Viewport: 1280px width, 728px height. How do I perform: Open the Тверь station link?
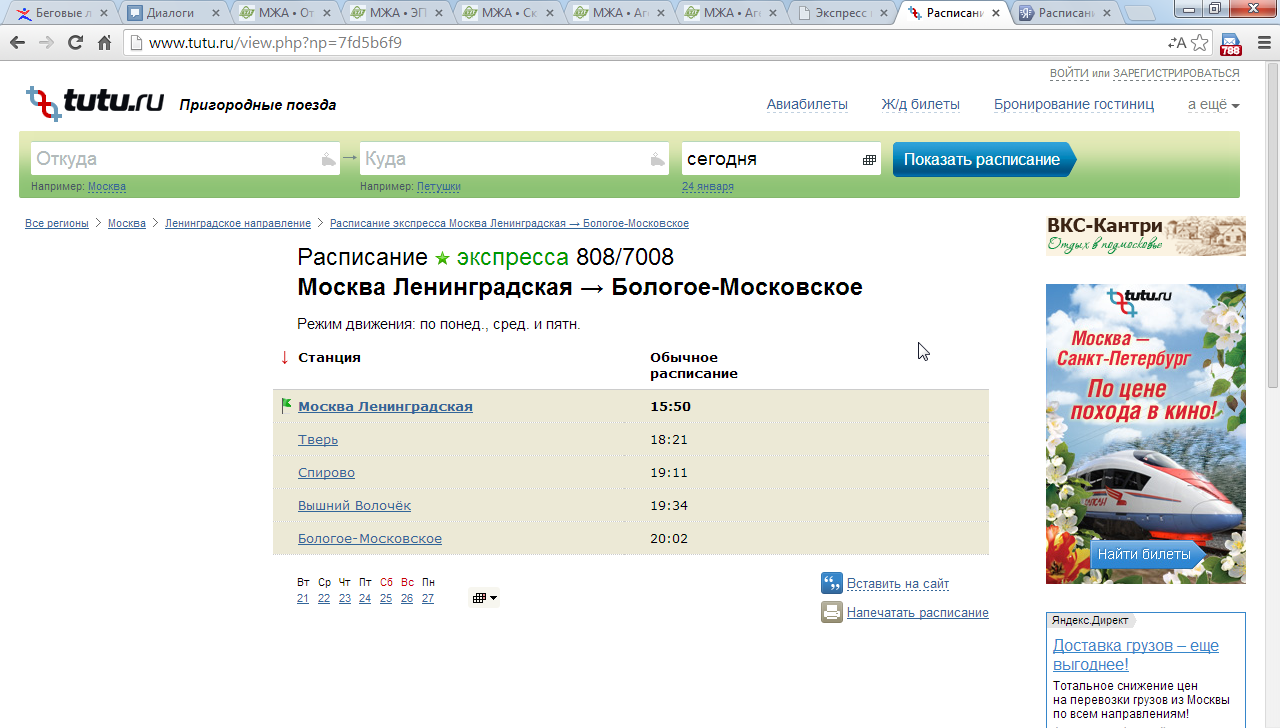(318, 440)
